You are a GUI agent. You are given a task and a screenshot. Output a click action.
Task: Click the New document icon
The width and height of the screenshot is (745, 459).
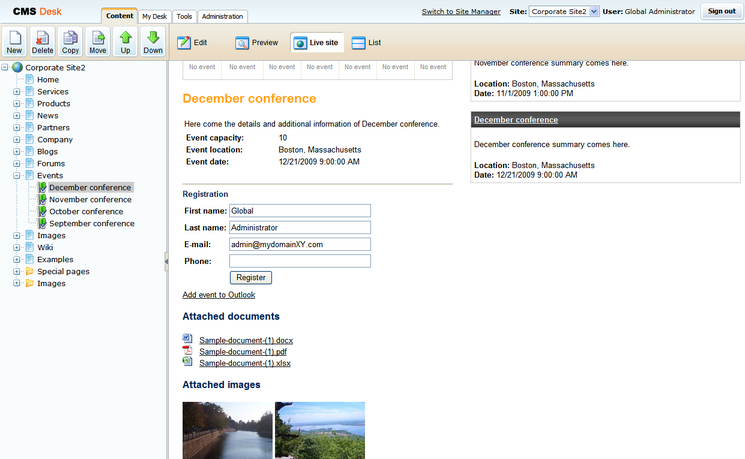[14, 42]
